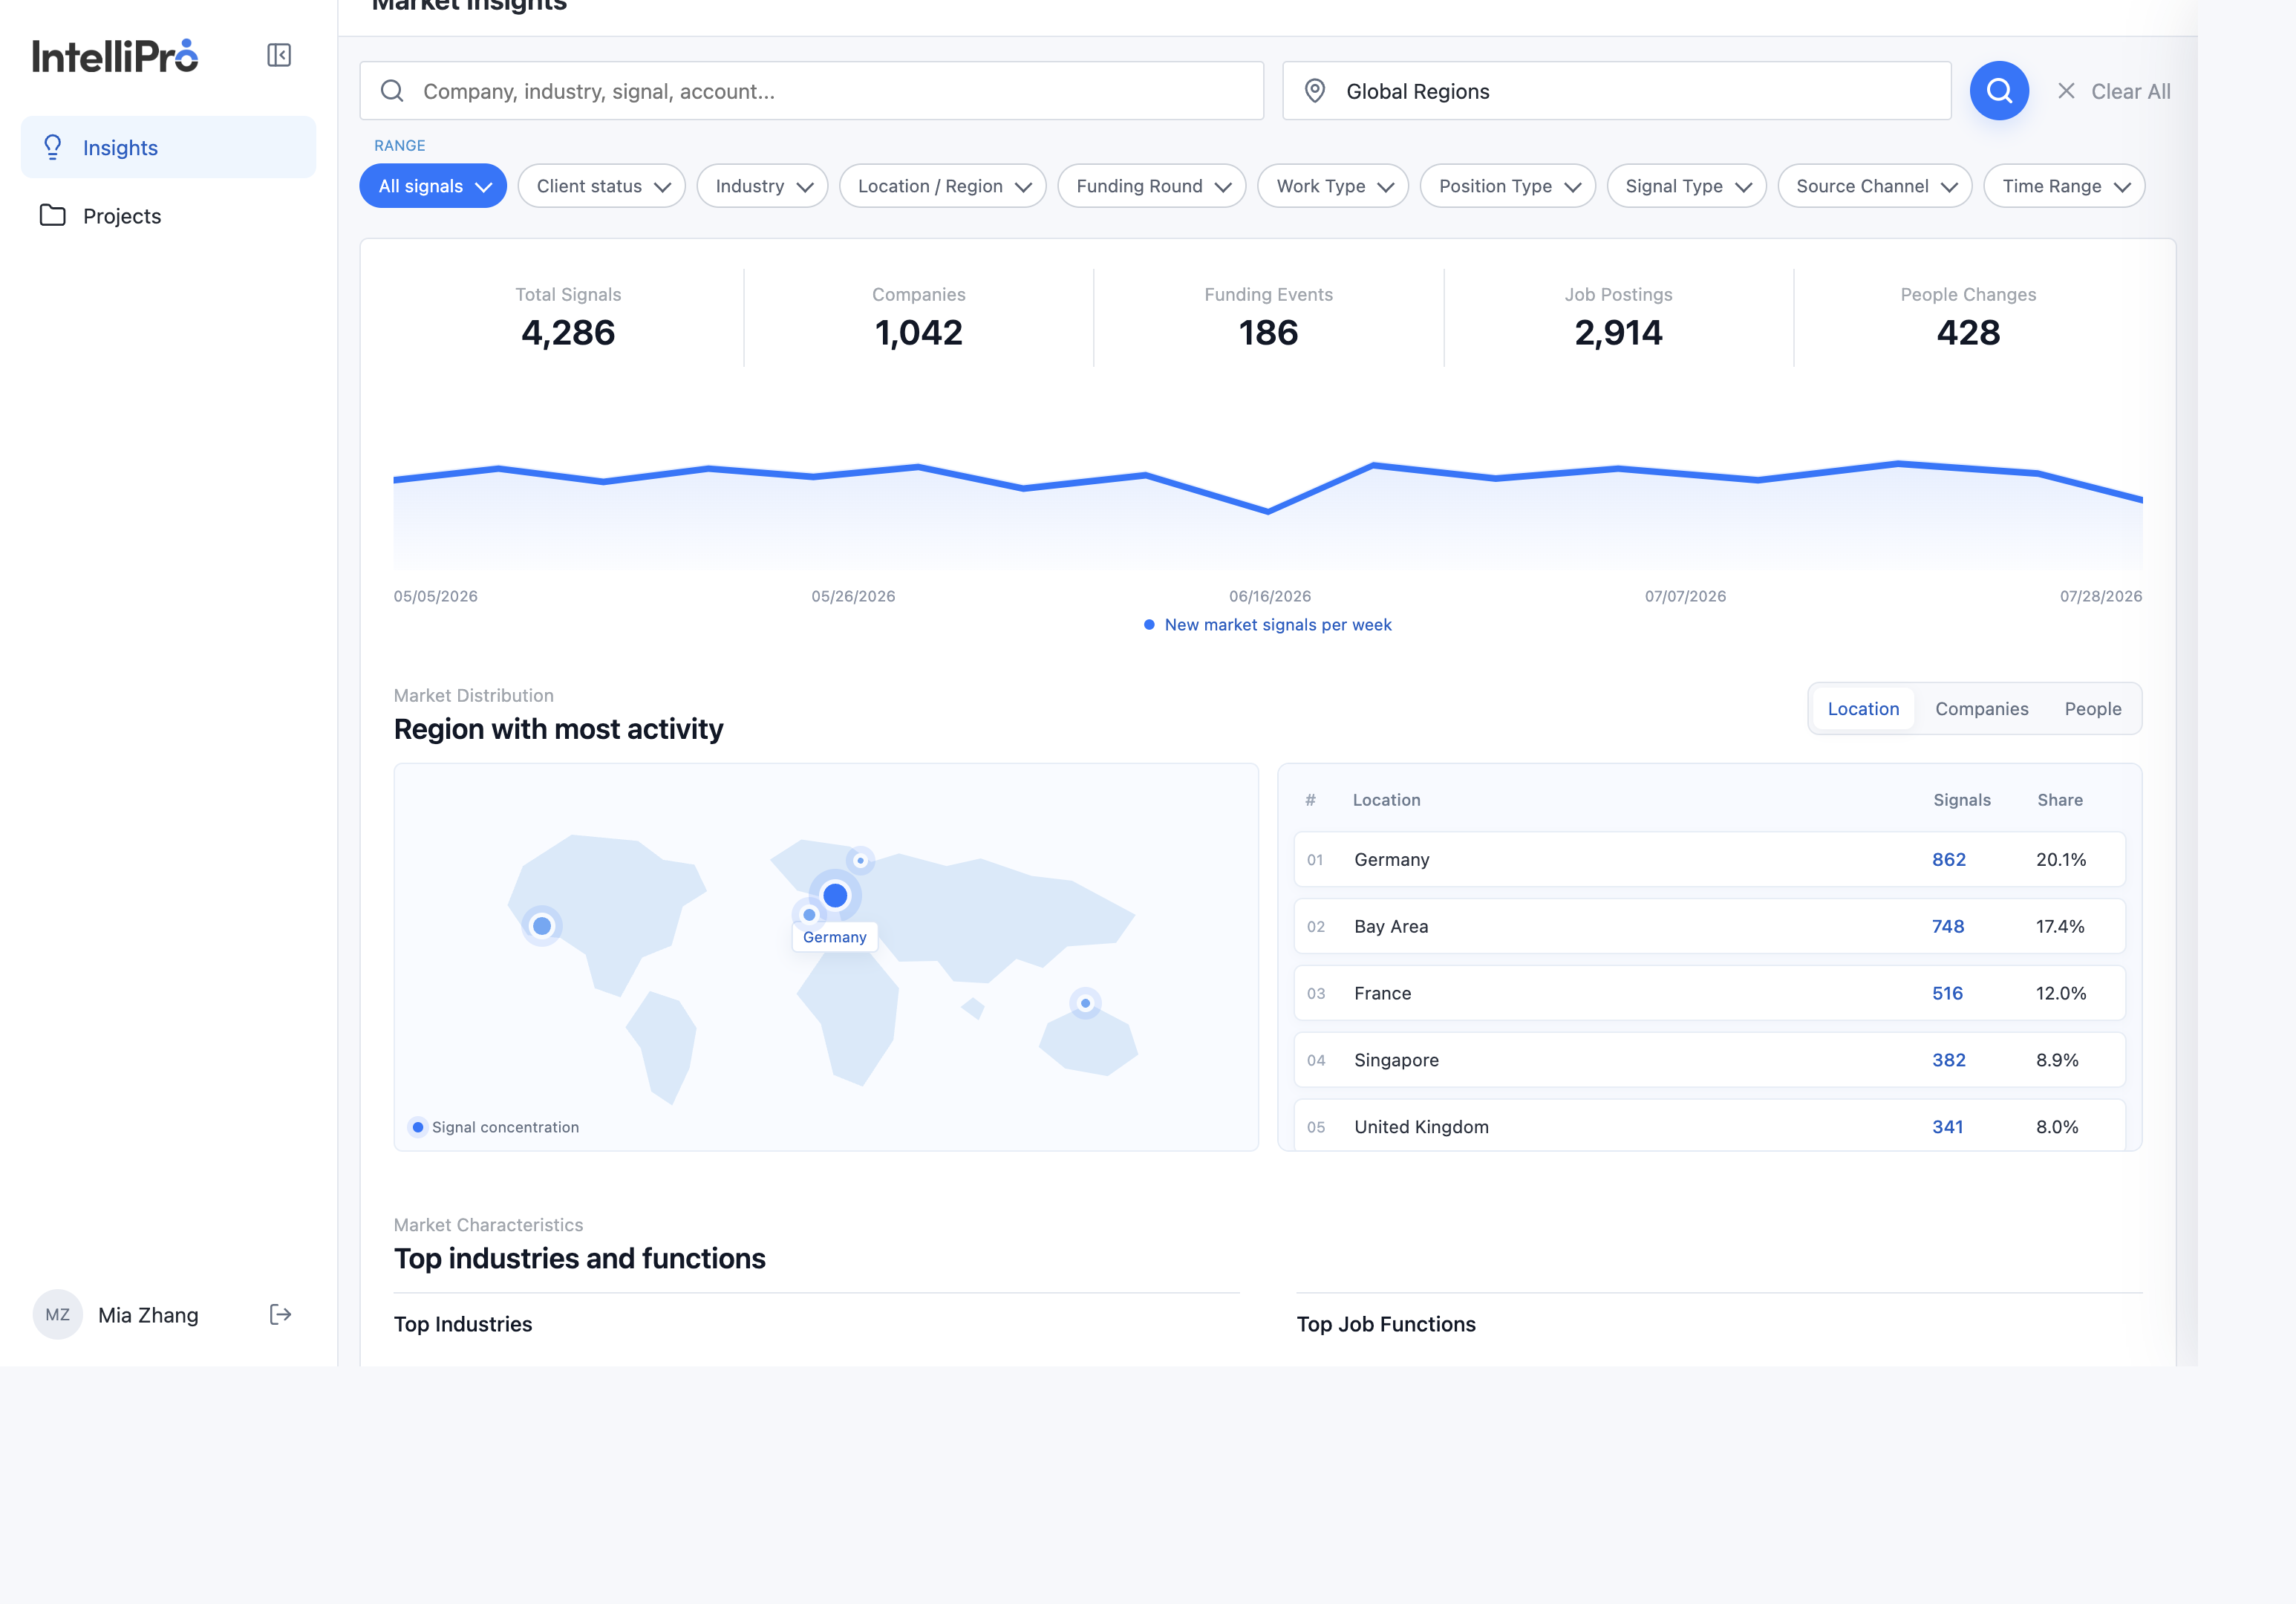Viewport: 2296px width, 1604px height.
Task: Click the X icon beside Clear All
Action: tap(2066, 91)
